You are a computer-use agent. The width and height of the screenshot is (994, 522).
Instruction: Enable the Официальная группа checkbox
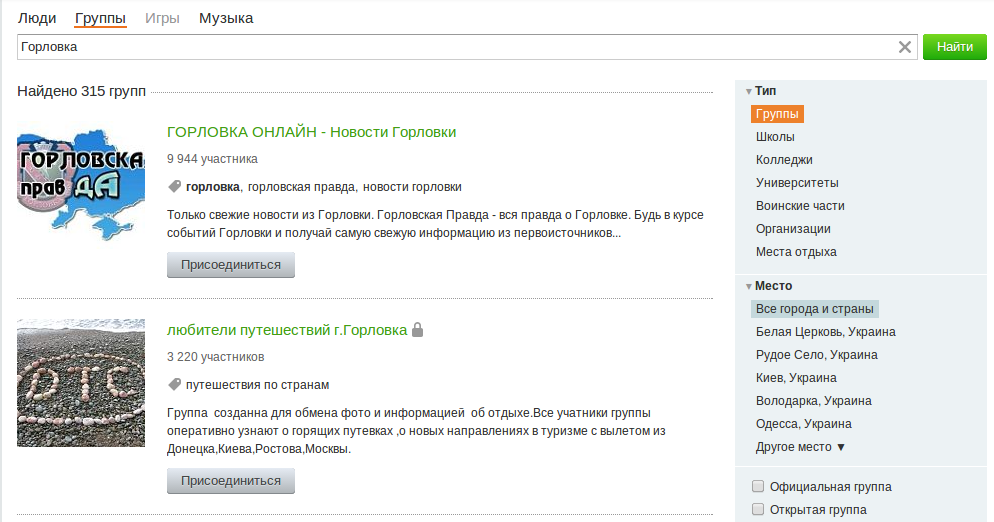pos(758,486)
